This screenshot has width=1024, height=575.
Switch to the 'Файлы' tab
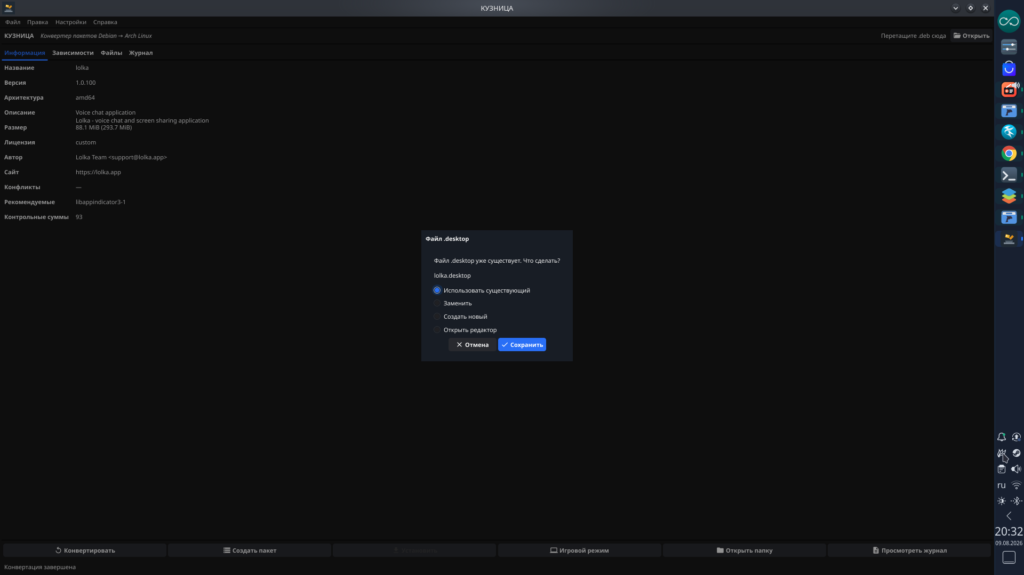click(111, 53)
